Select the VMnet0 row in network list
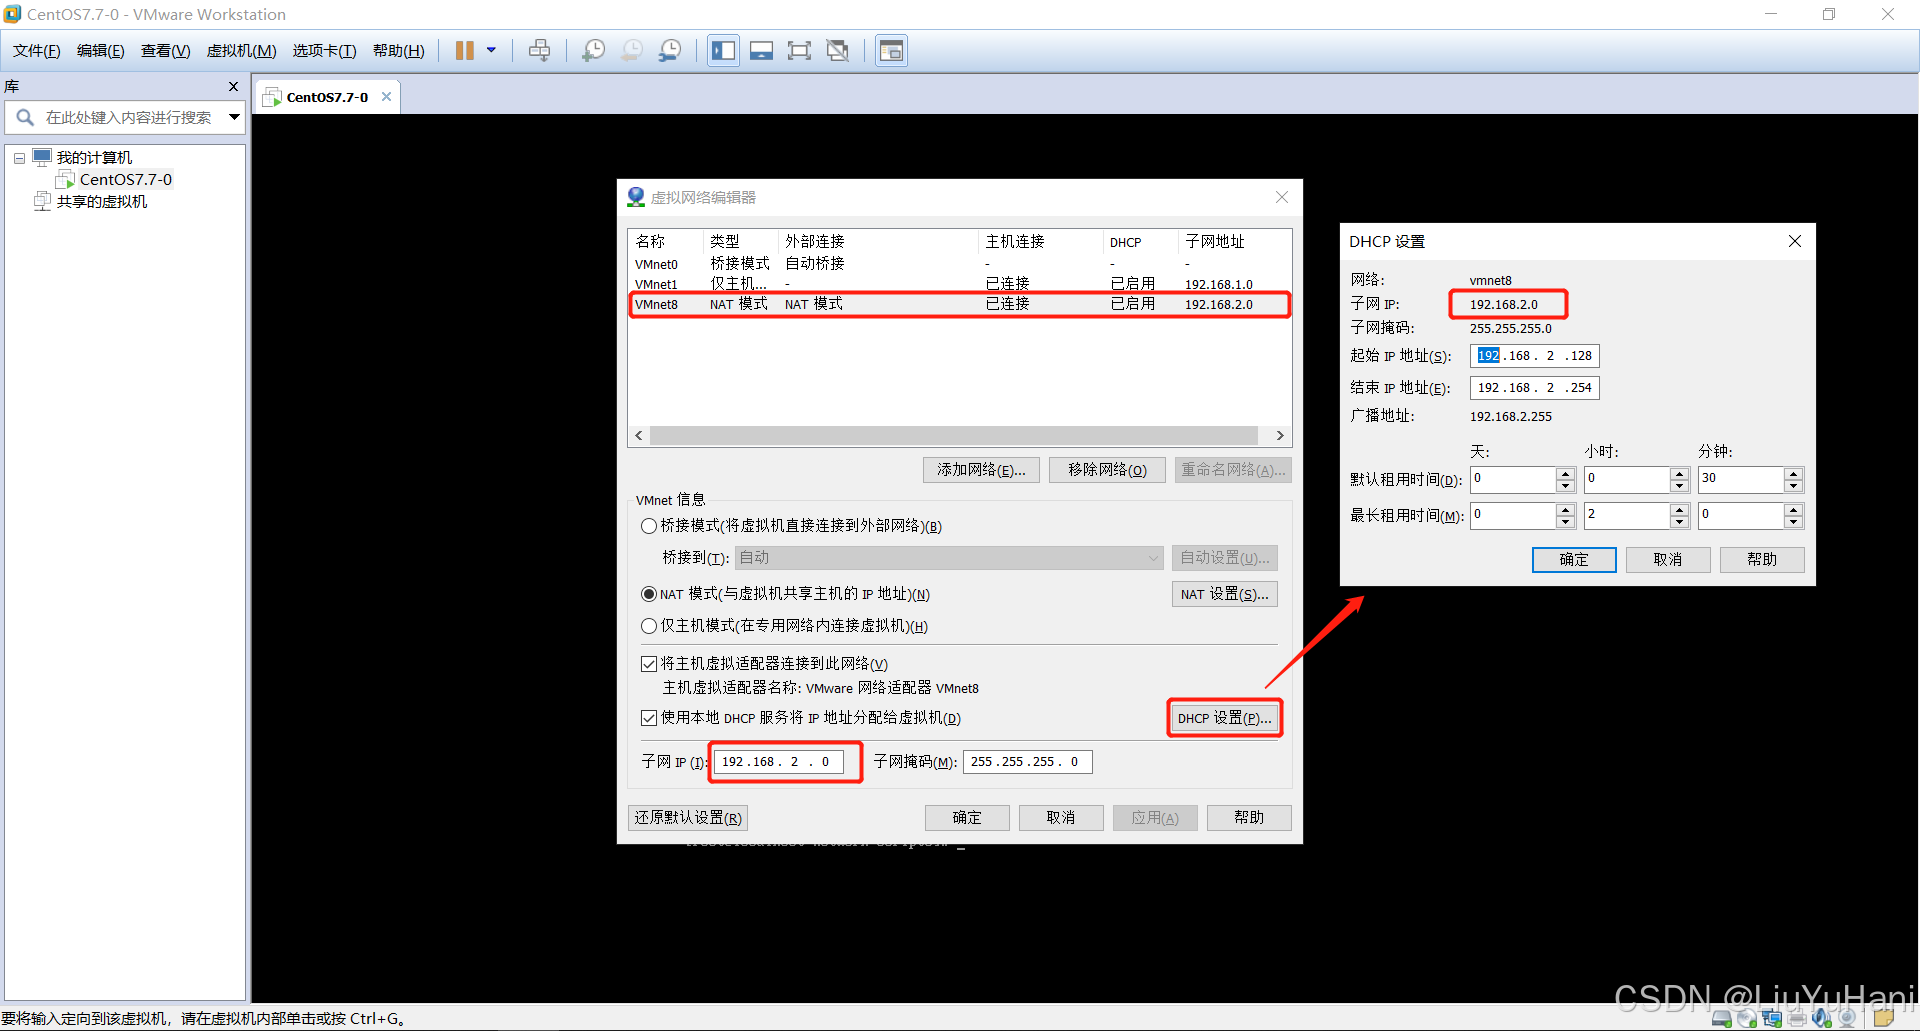1920x1031 pixels. [x=960, y=264]
